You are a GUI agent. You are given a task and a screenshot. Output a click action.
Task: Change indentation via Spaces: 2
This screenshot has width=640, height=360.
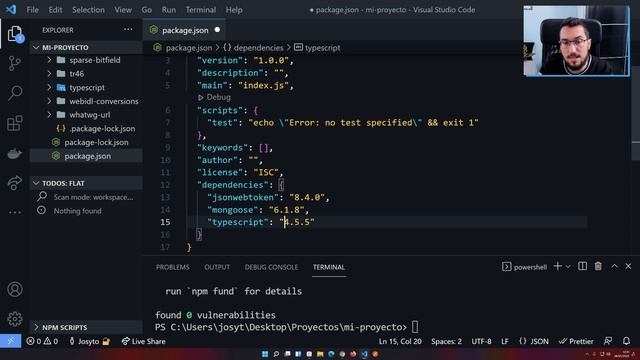point(447,341)
